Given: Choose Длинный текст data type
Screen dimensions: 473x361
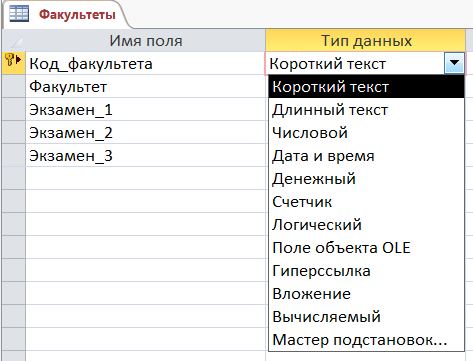Looking at the screenshot, I should point(366,110).
